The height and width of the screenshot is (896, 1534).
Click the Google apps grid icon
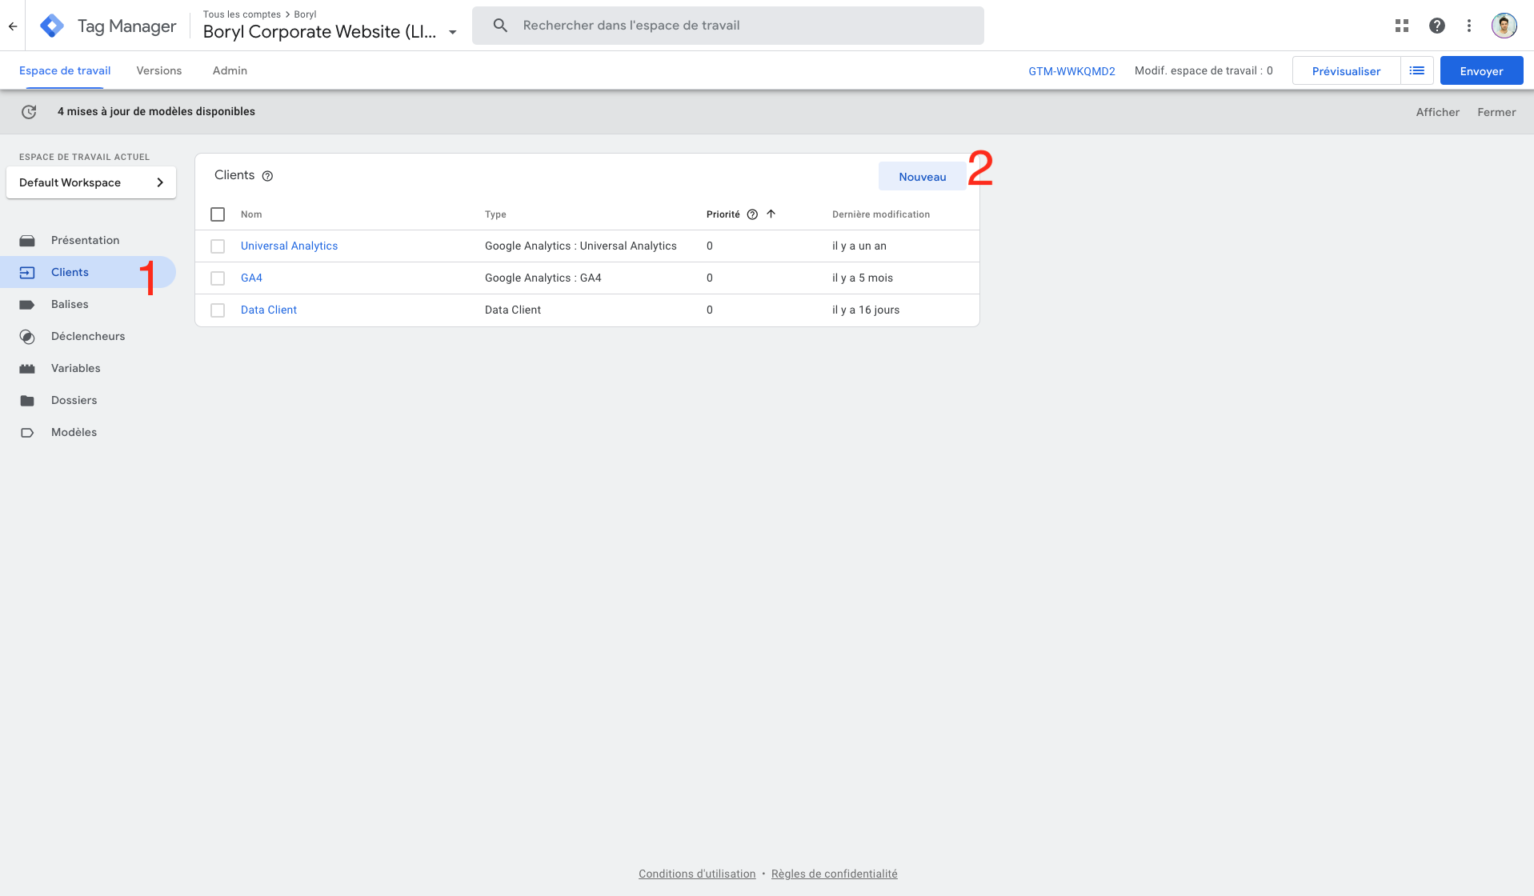(x=1401, y=25)
